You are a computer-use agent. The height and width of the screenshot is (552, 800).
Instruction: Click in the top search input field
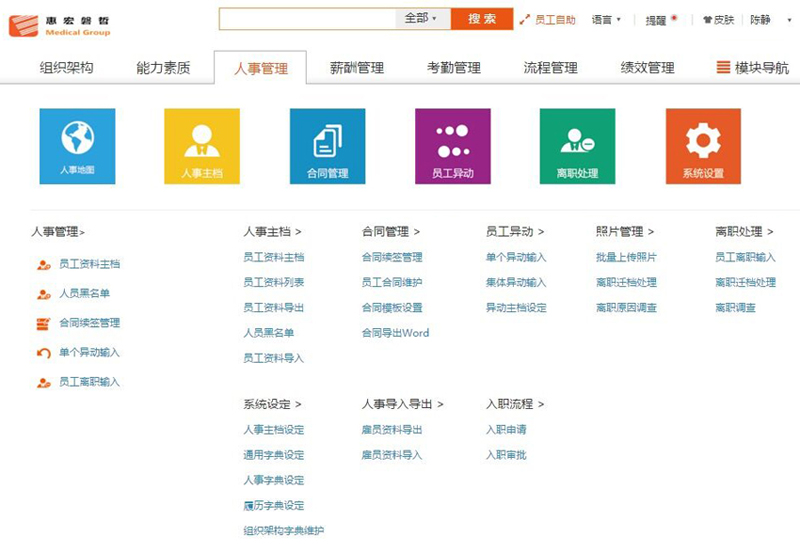(306, 18)
